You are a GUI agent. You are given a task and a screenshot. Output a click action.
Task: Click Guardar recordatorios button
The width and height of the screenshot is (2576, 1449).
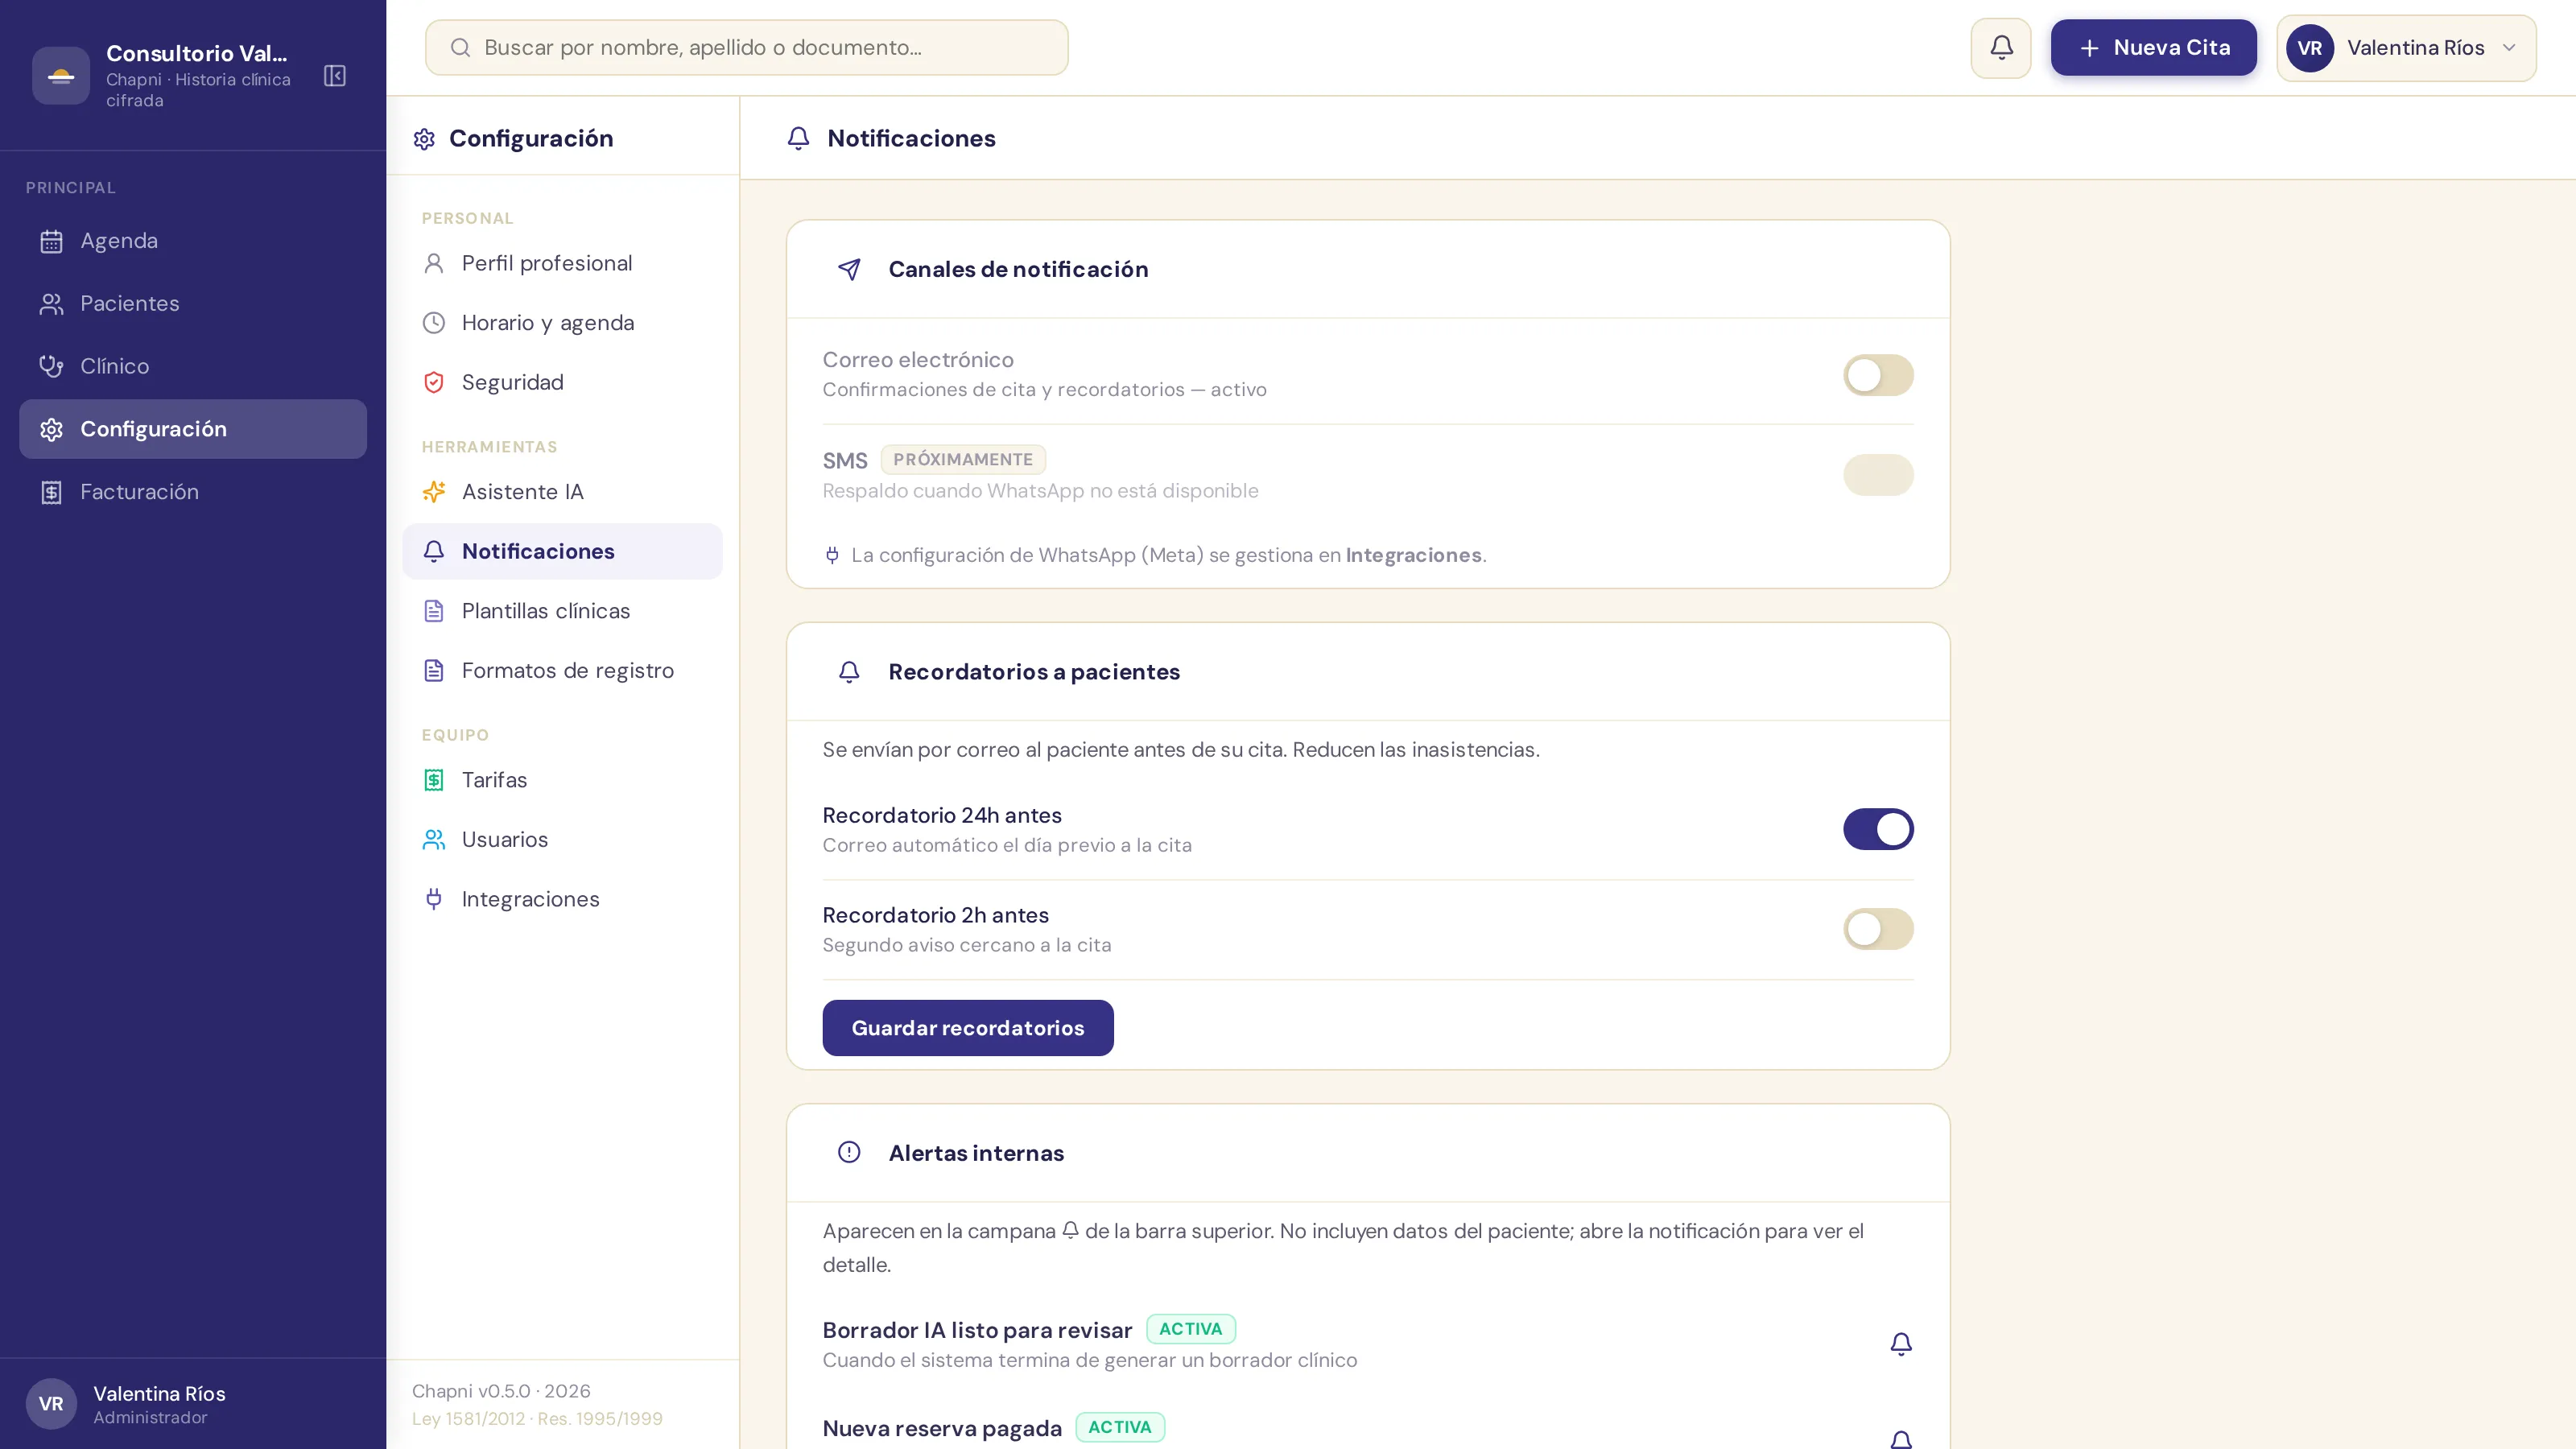967,1028
